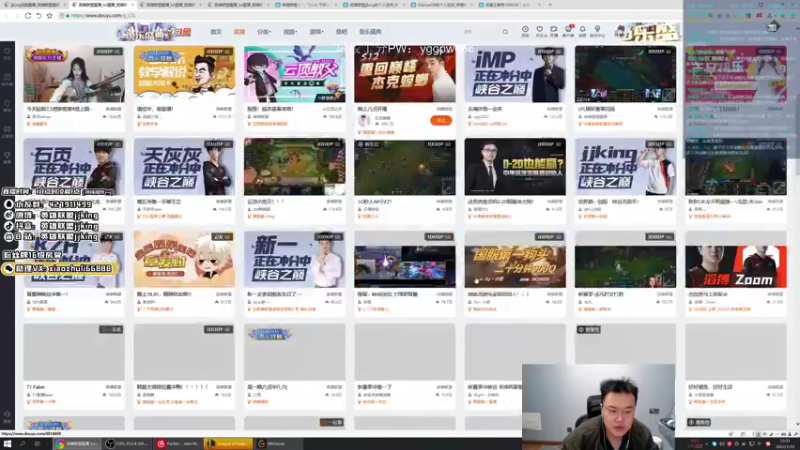Click the user avatar banner in header
800x450 pixels.
coord(647,32)
